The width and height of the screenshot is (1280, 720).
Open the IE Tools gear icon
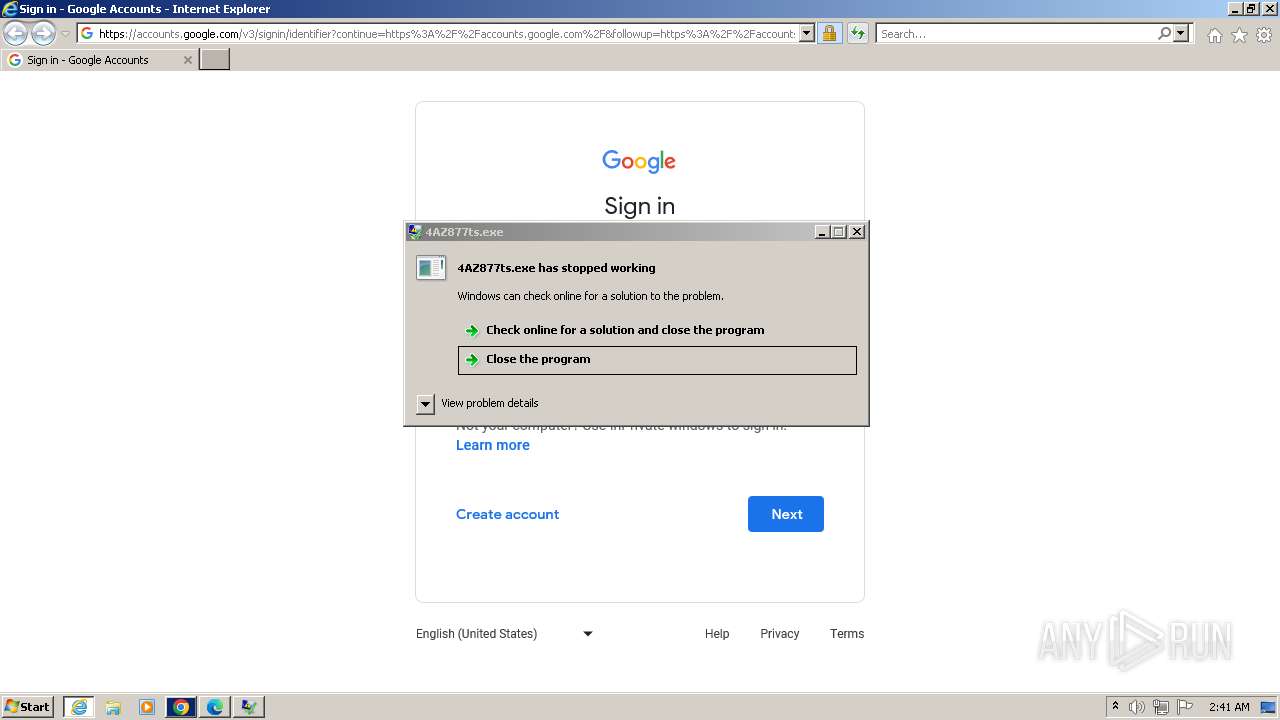pos(1264,35)
